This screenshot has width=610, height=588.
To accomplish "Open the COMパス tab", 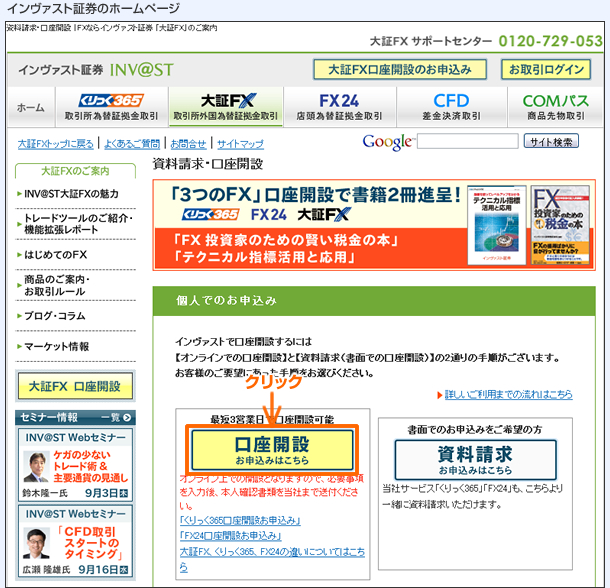I will click(x=556, y=107).
